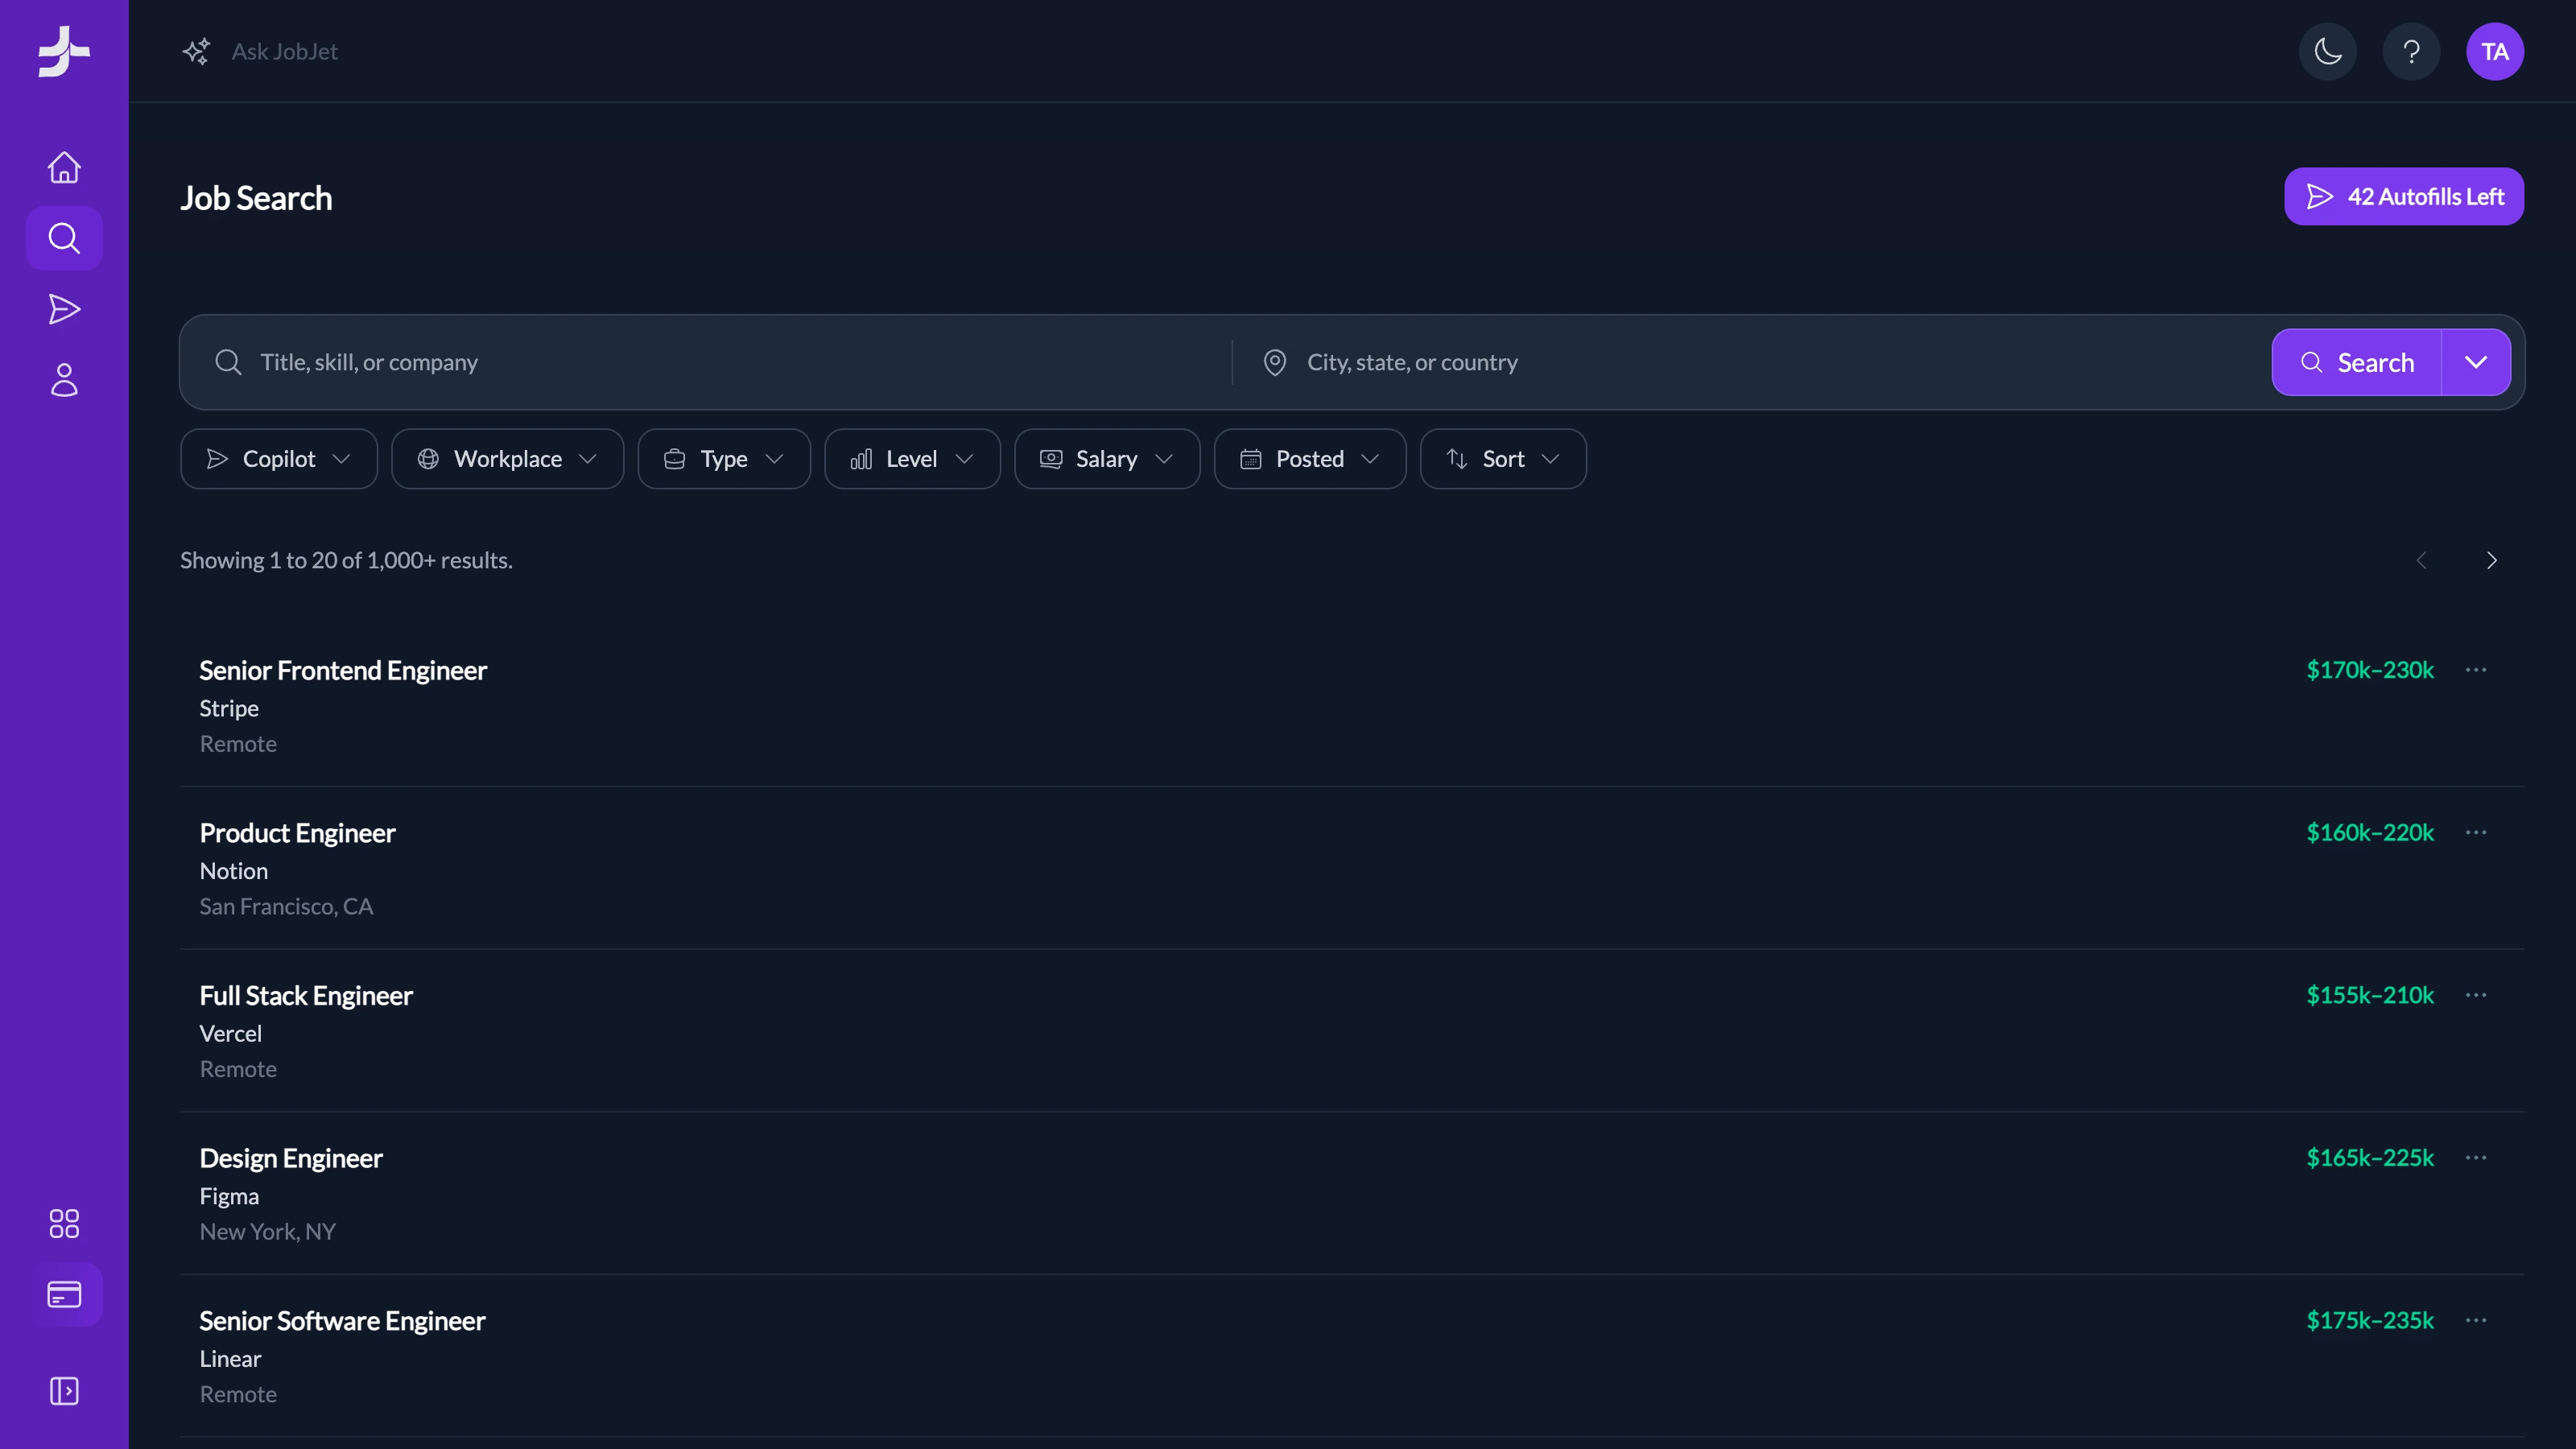Go to the next results page arrow
2576x1449 pixels.
point(2491,560)
